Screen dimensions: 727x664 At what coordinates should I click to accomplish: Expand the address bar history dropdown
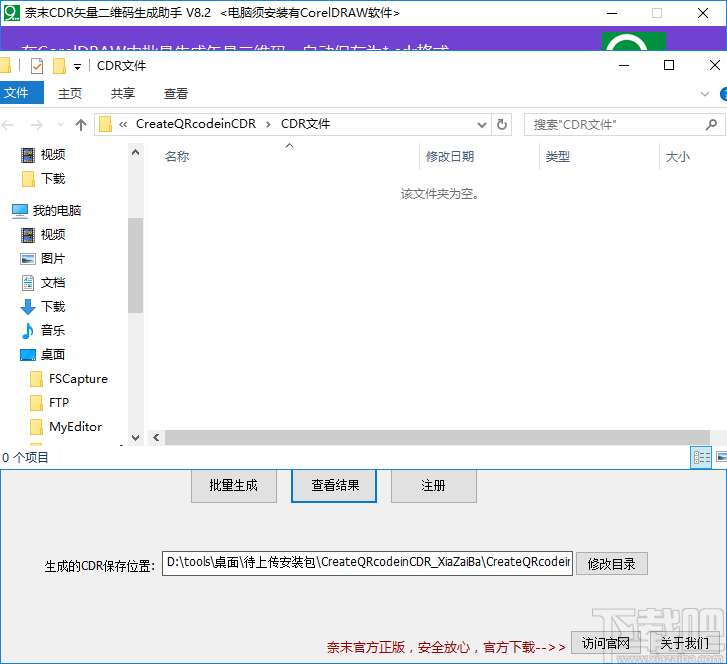tap(482, 125)
